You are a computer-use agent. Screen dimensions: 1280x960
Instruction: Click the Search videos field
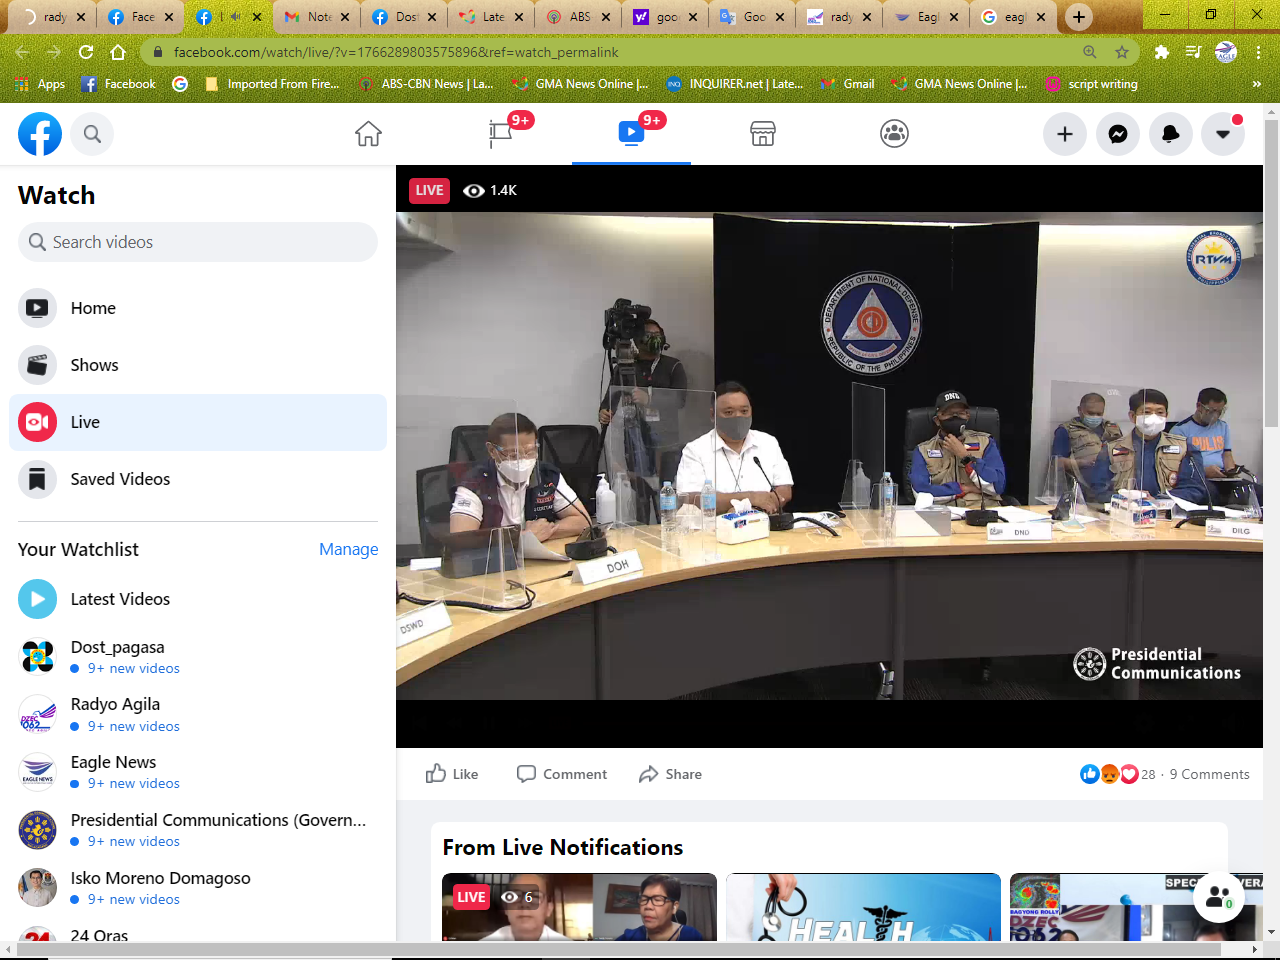coord(198,242)
